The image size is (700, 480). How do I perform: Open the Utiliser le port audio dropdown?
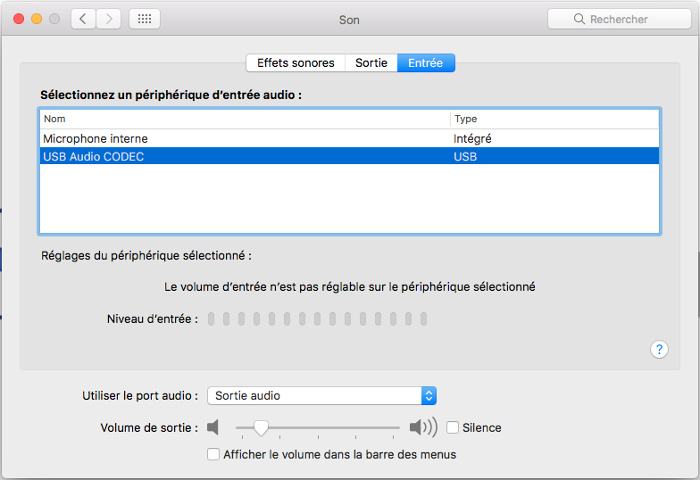tap(321, 396)
